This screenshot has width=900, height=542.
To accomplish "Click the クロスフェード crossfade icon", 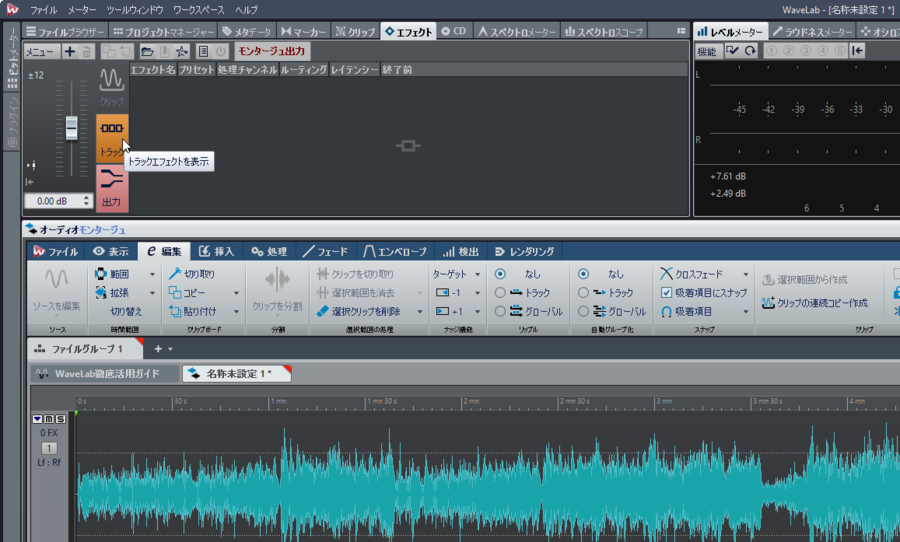I will click(x=666, y=274).
